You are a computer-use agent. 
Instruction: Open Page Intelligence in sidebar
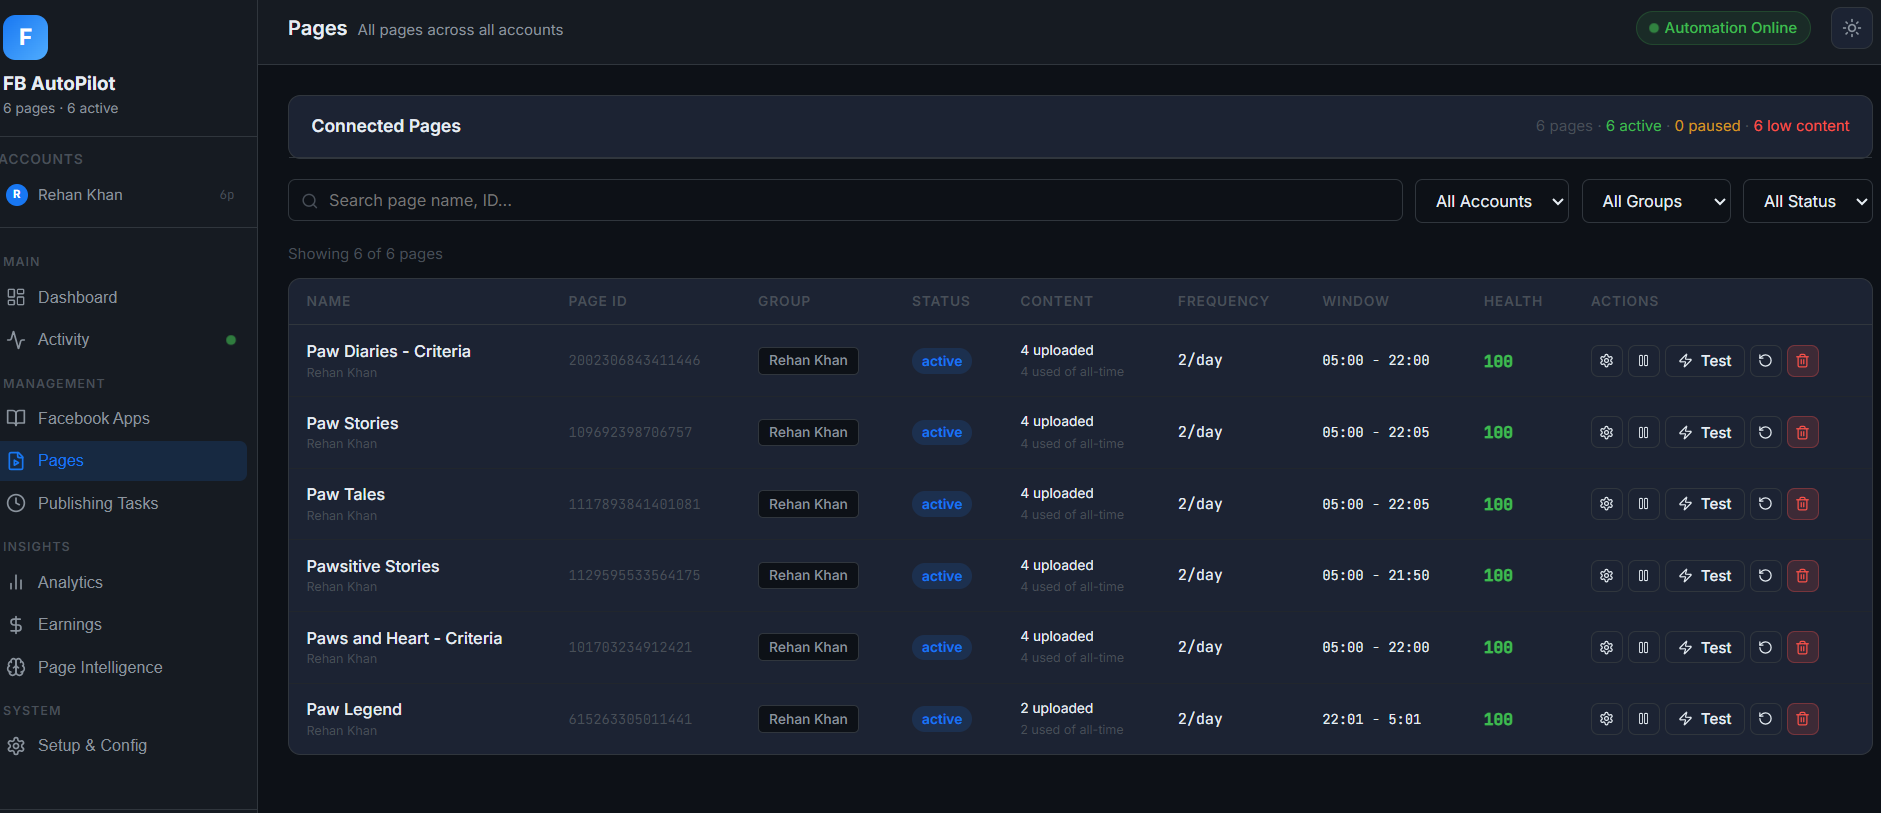[123, 667]
